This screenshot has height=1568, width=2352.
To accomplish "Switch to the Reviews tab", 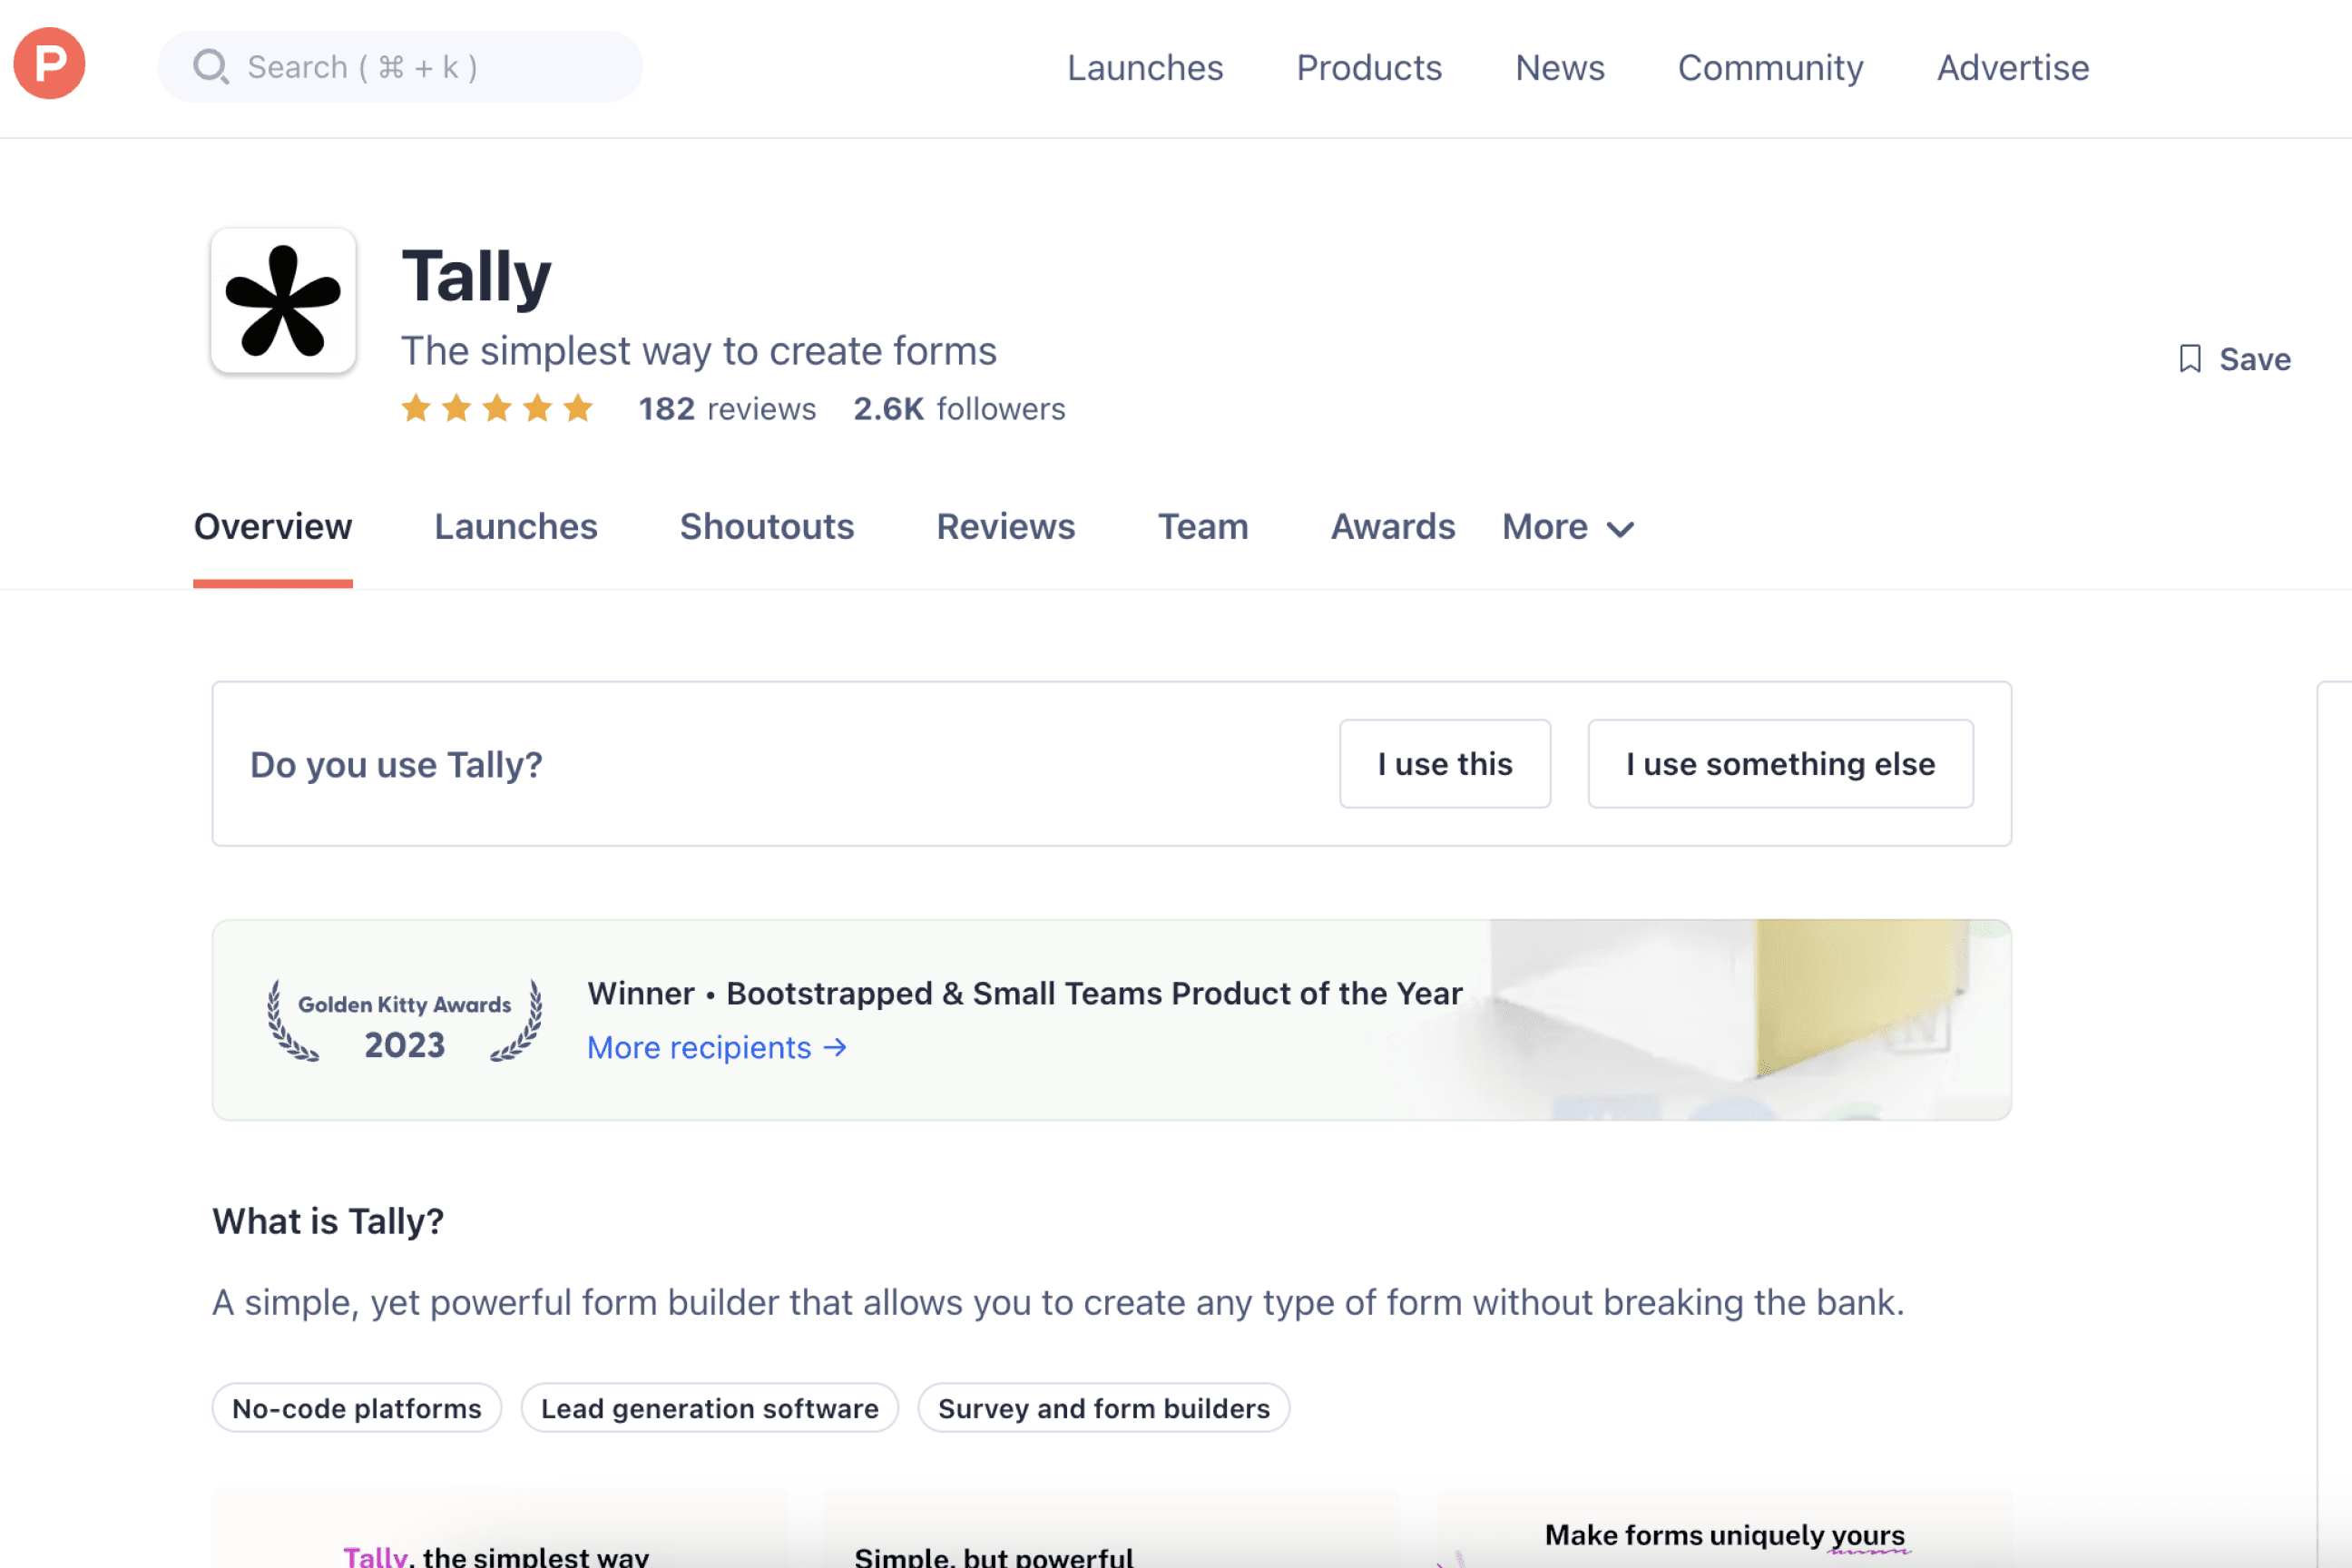I will tap(1005, 527).
